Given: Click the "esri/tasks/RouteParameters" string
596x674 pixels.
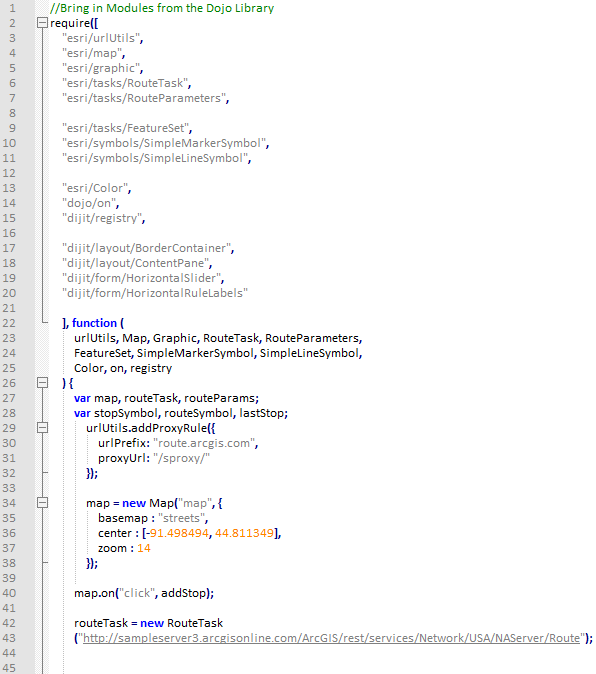Looking at the screenshot, I should click(144, 98).
